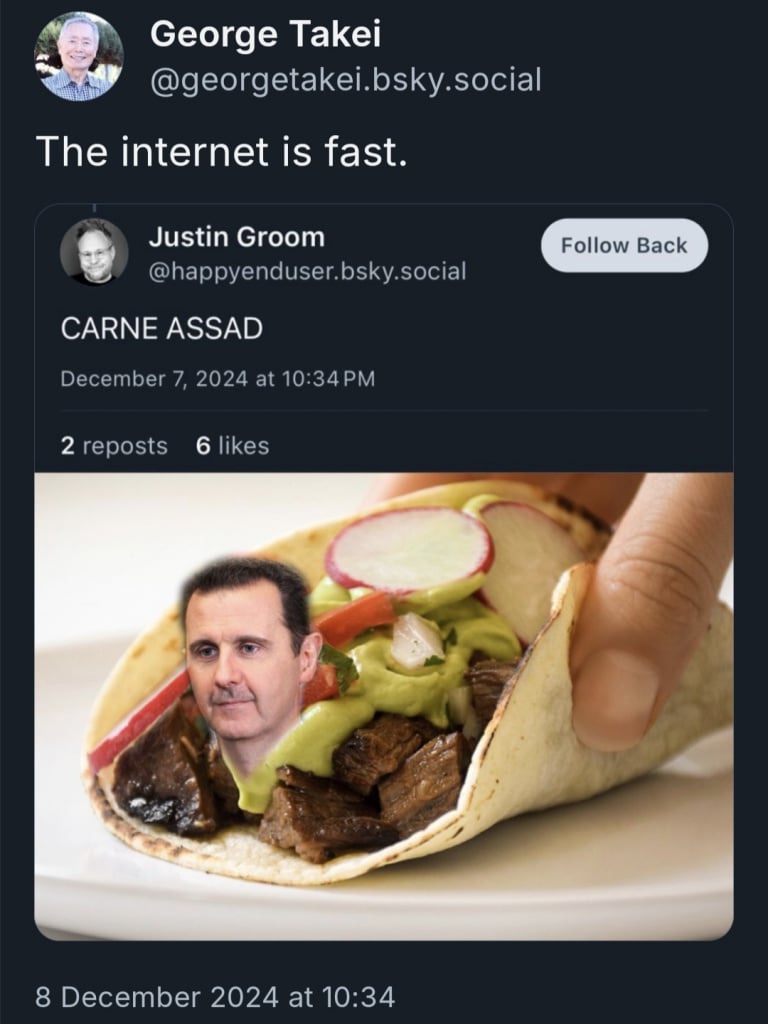Image resolution: width=768 pixels, height=1024 pixels.
Task: Select the CARNE ASSAD post text
Action: pos(162,328)
